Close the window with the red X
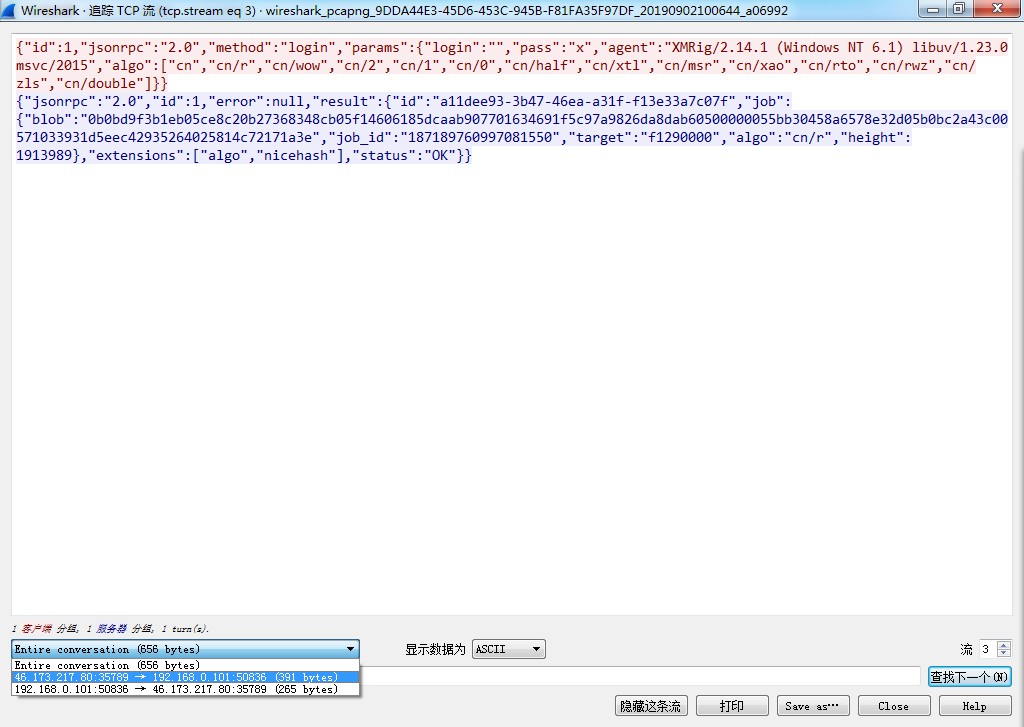This screenshot has width=1024, height=727. point(997,9)
